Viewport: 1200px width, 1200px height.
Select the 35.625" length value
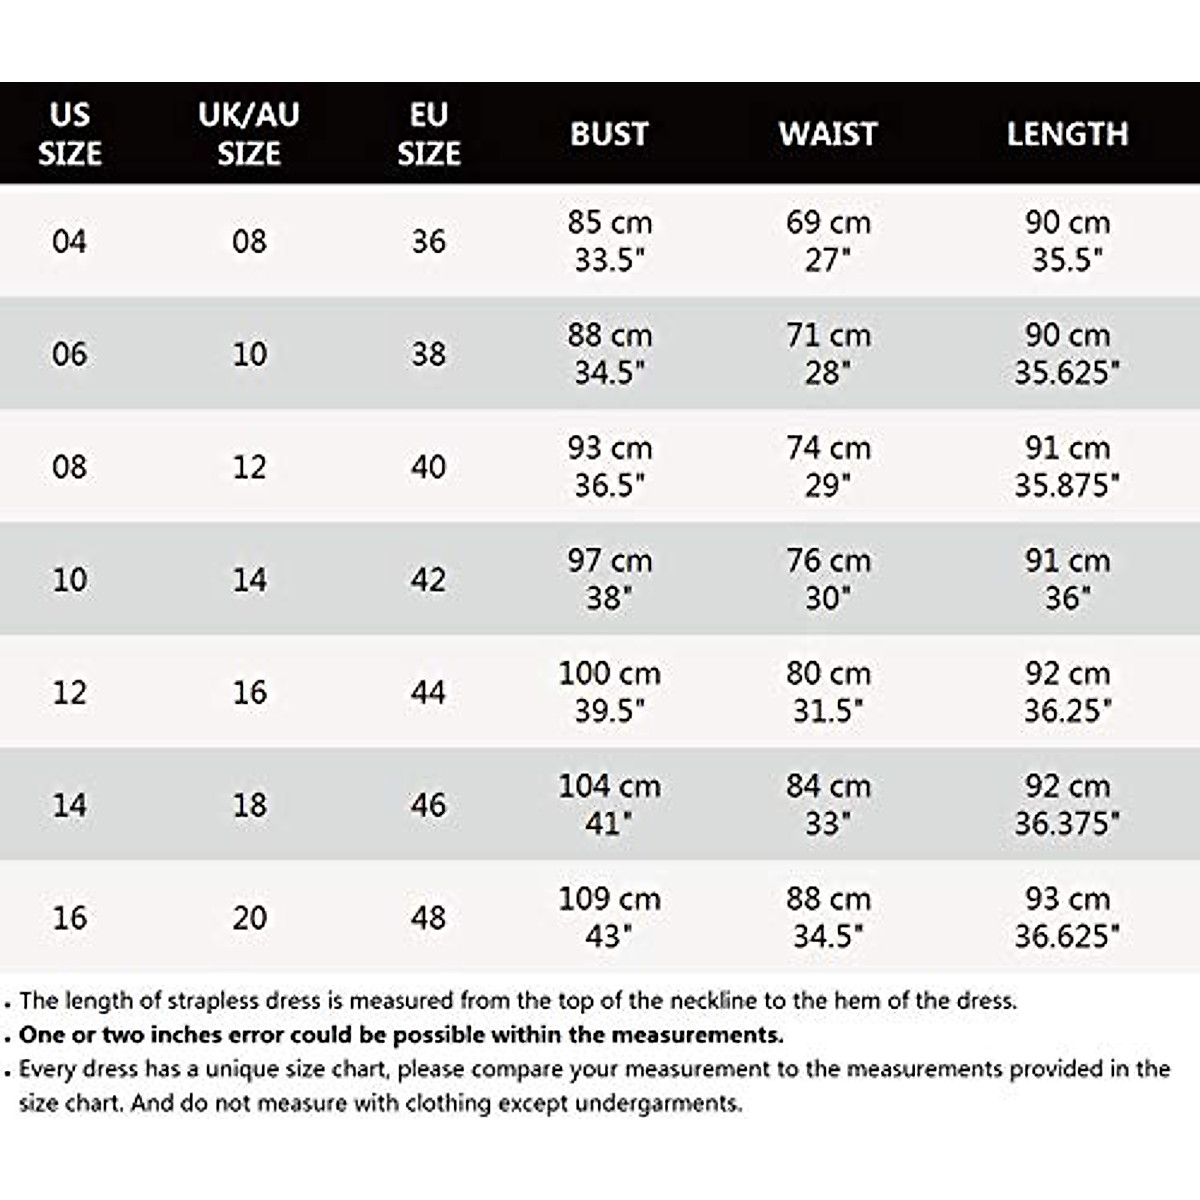coord(1067,373)
